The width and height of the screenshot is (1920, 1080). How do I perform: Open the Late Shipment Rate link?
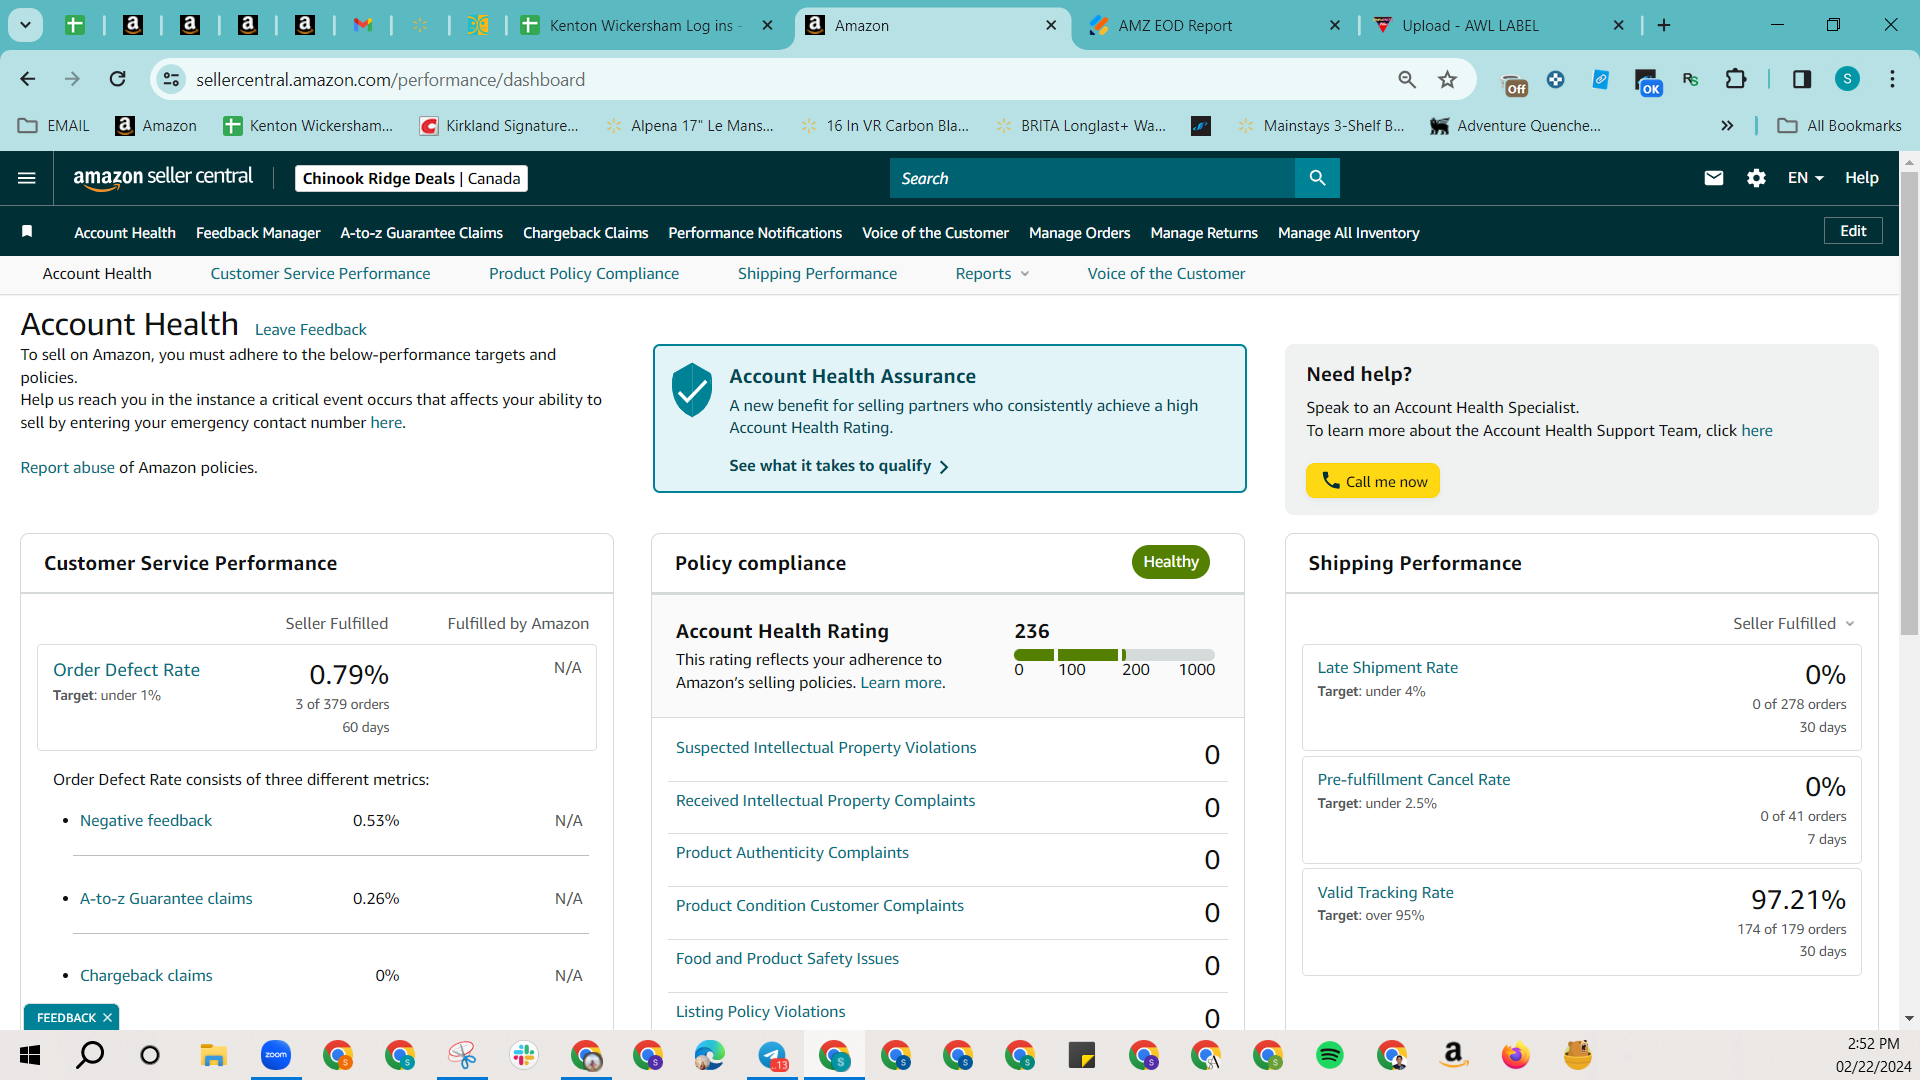[1387, 668]
